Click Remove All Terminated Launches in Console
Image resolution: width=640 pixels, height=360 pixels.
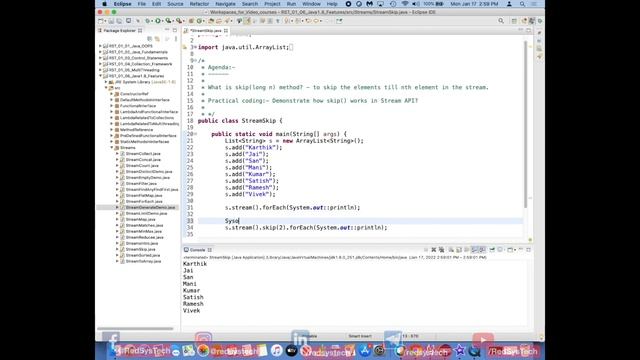[x=441, y=249]
